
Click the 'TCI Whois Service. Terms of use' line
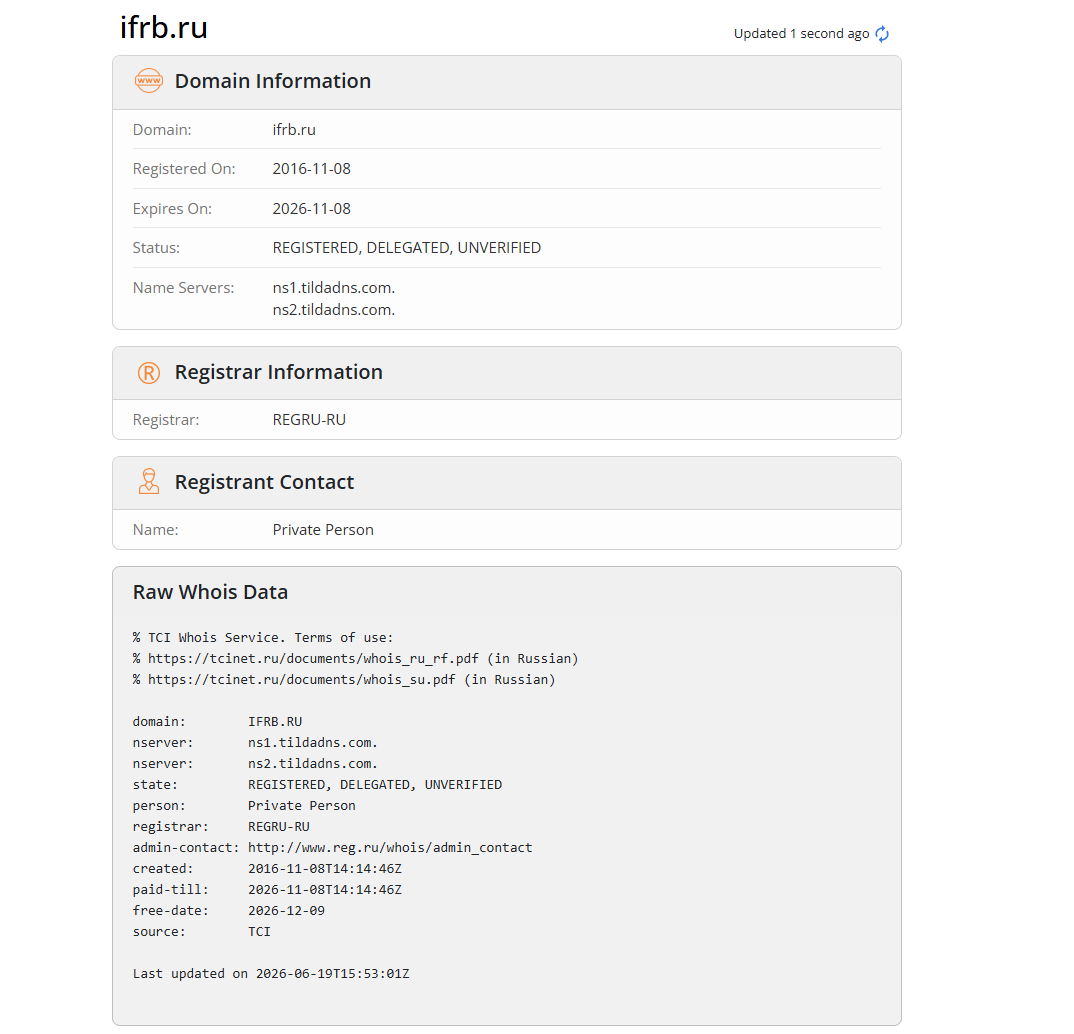point(263,638)
